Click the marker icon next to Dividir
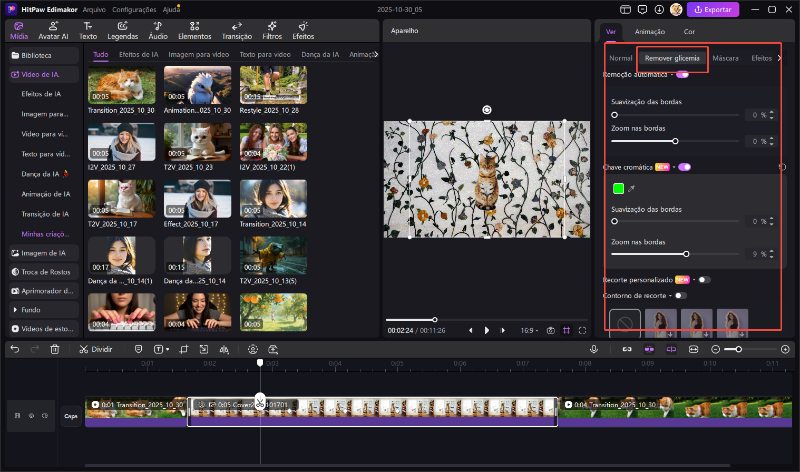Screen dimensions: 800x472 click(x=138, y=349)
